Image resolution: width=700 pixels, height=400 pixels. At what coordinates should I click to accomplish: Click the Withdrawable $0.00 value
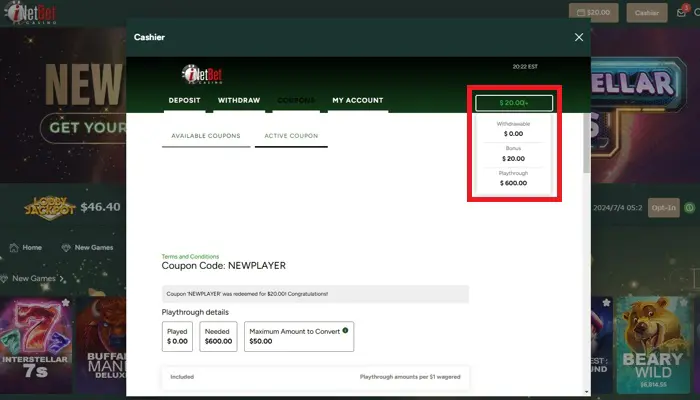click(x=513, y=134)
